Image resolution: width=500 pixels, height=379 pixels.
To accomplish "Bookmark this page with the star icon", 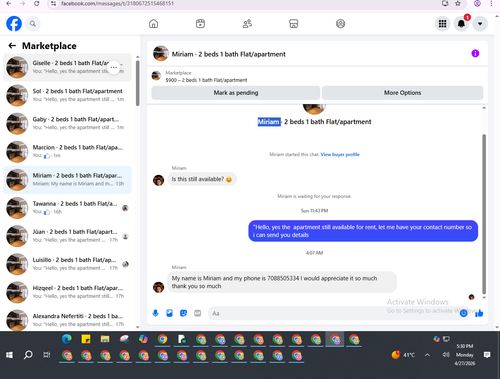I will tap(458, 3).
